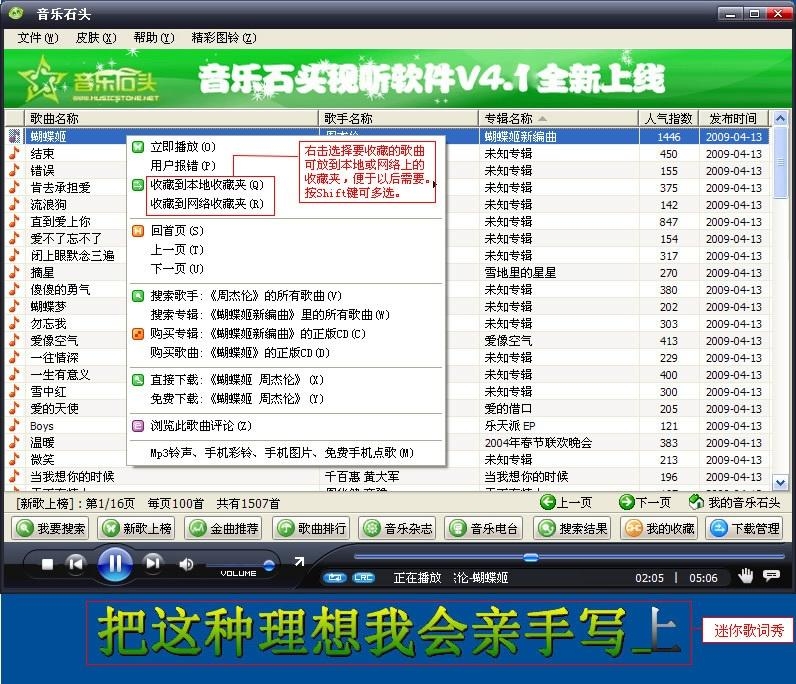
Task: Open the speech bubble comment icon
Action: coord(771,575)
